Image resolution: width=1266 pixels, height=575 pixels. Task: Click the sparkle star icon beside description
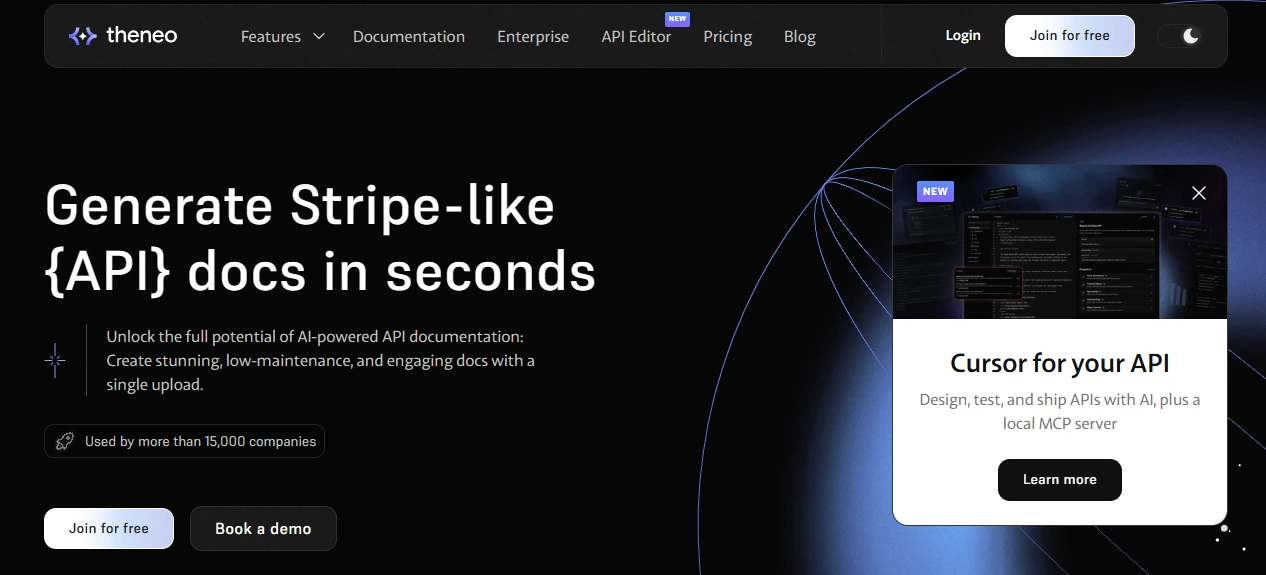tap(55, 360)
